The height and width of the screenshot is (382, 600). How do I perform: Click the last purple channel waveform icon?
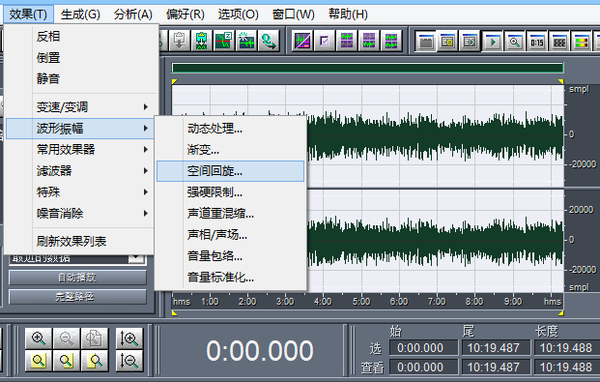click(x=391, y=41)
